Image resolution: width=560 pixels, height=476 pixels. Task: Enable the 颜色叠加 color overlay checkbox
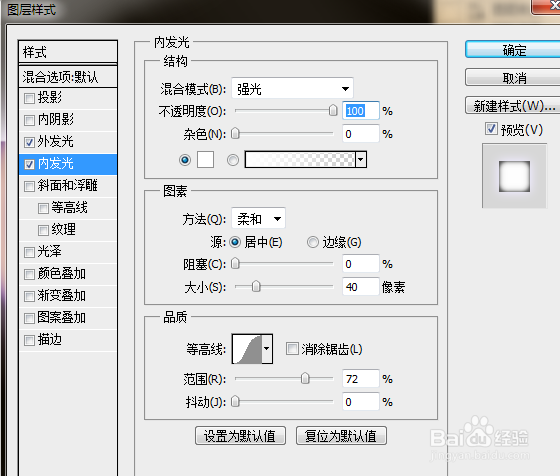29,274
